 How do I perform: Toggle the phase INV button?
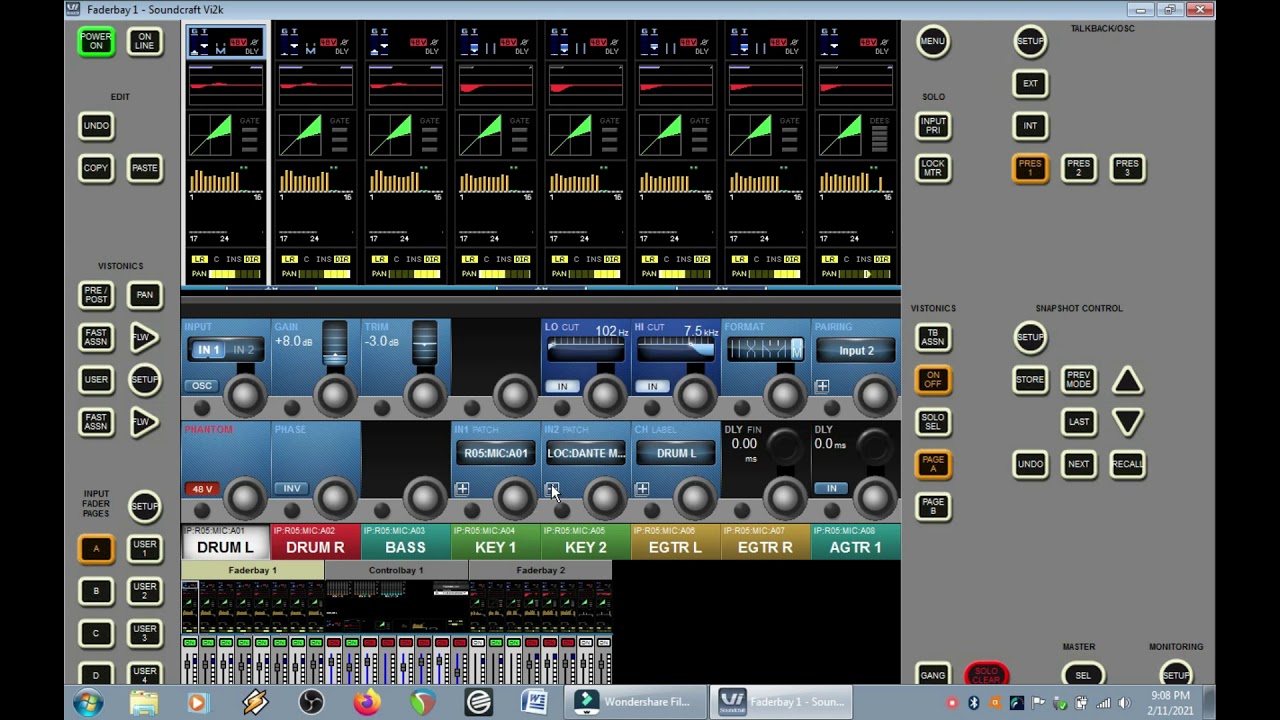coord(291,488)
